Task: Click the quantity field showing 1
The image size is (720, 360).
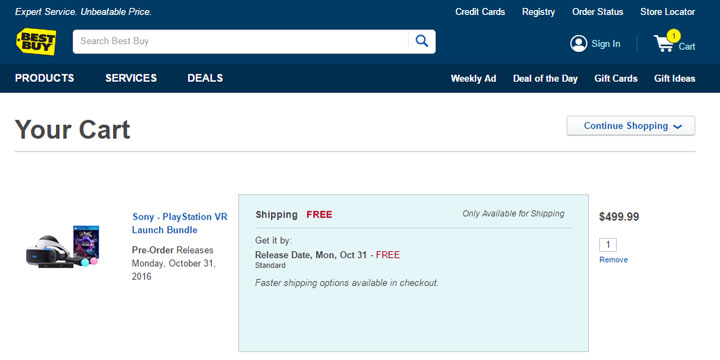Action: 608,245
